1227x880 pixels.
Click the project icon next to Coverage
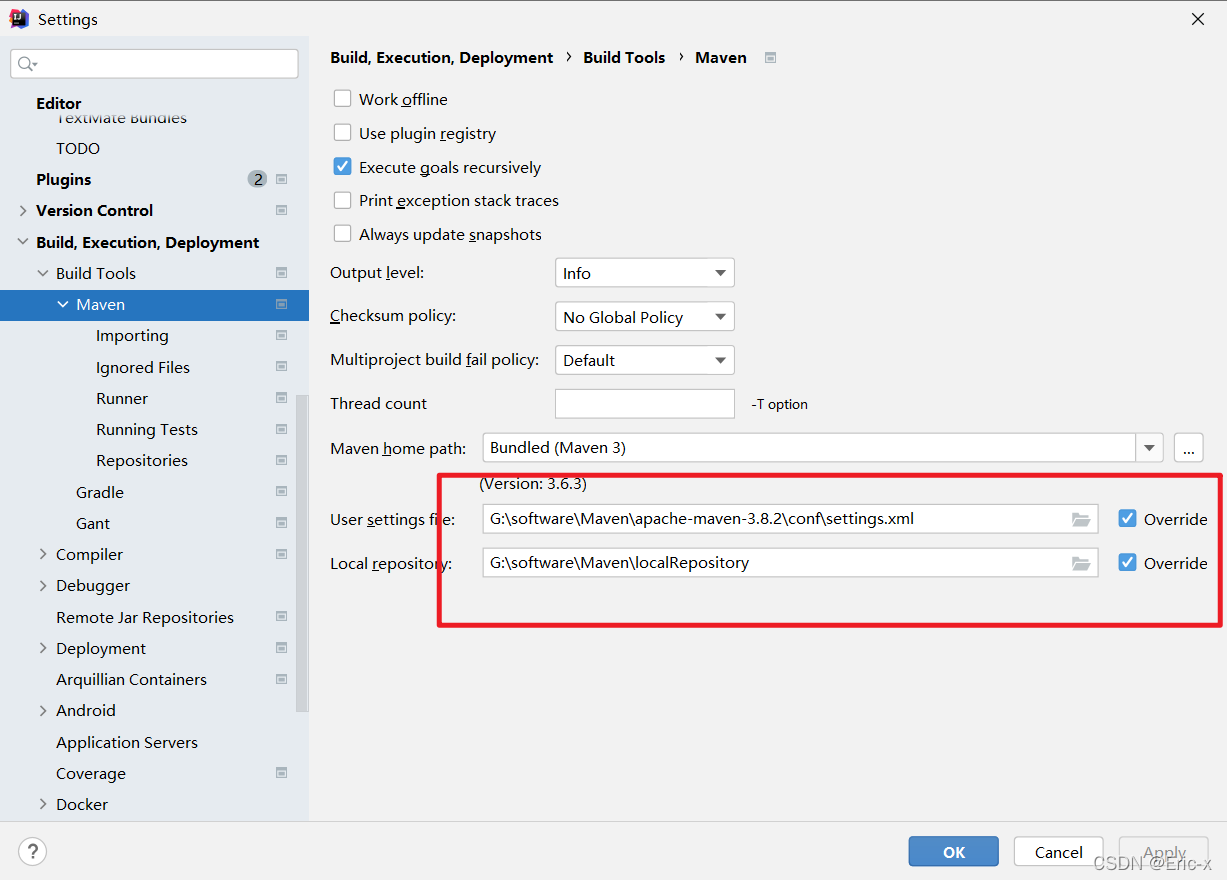[281, 773]
